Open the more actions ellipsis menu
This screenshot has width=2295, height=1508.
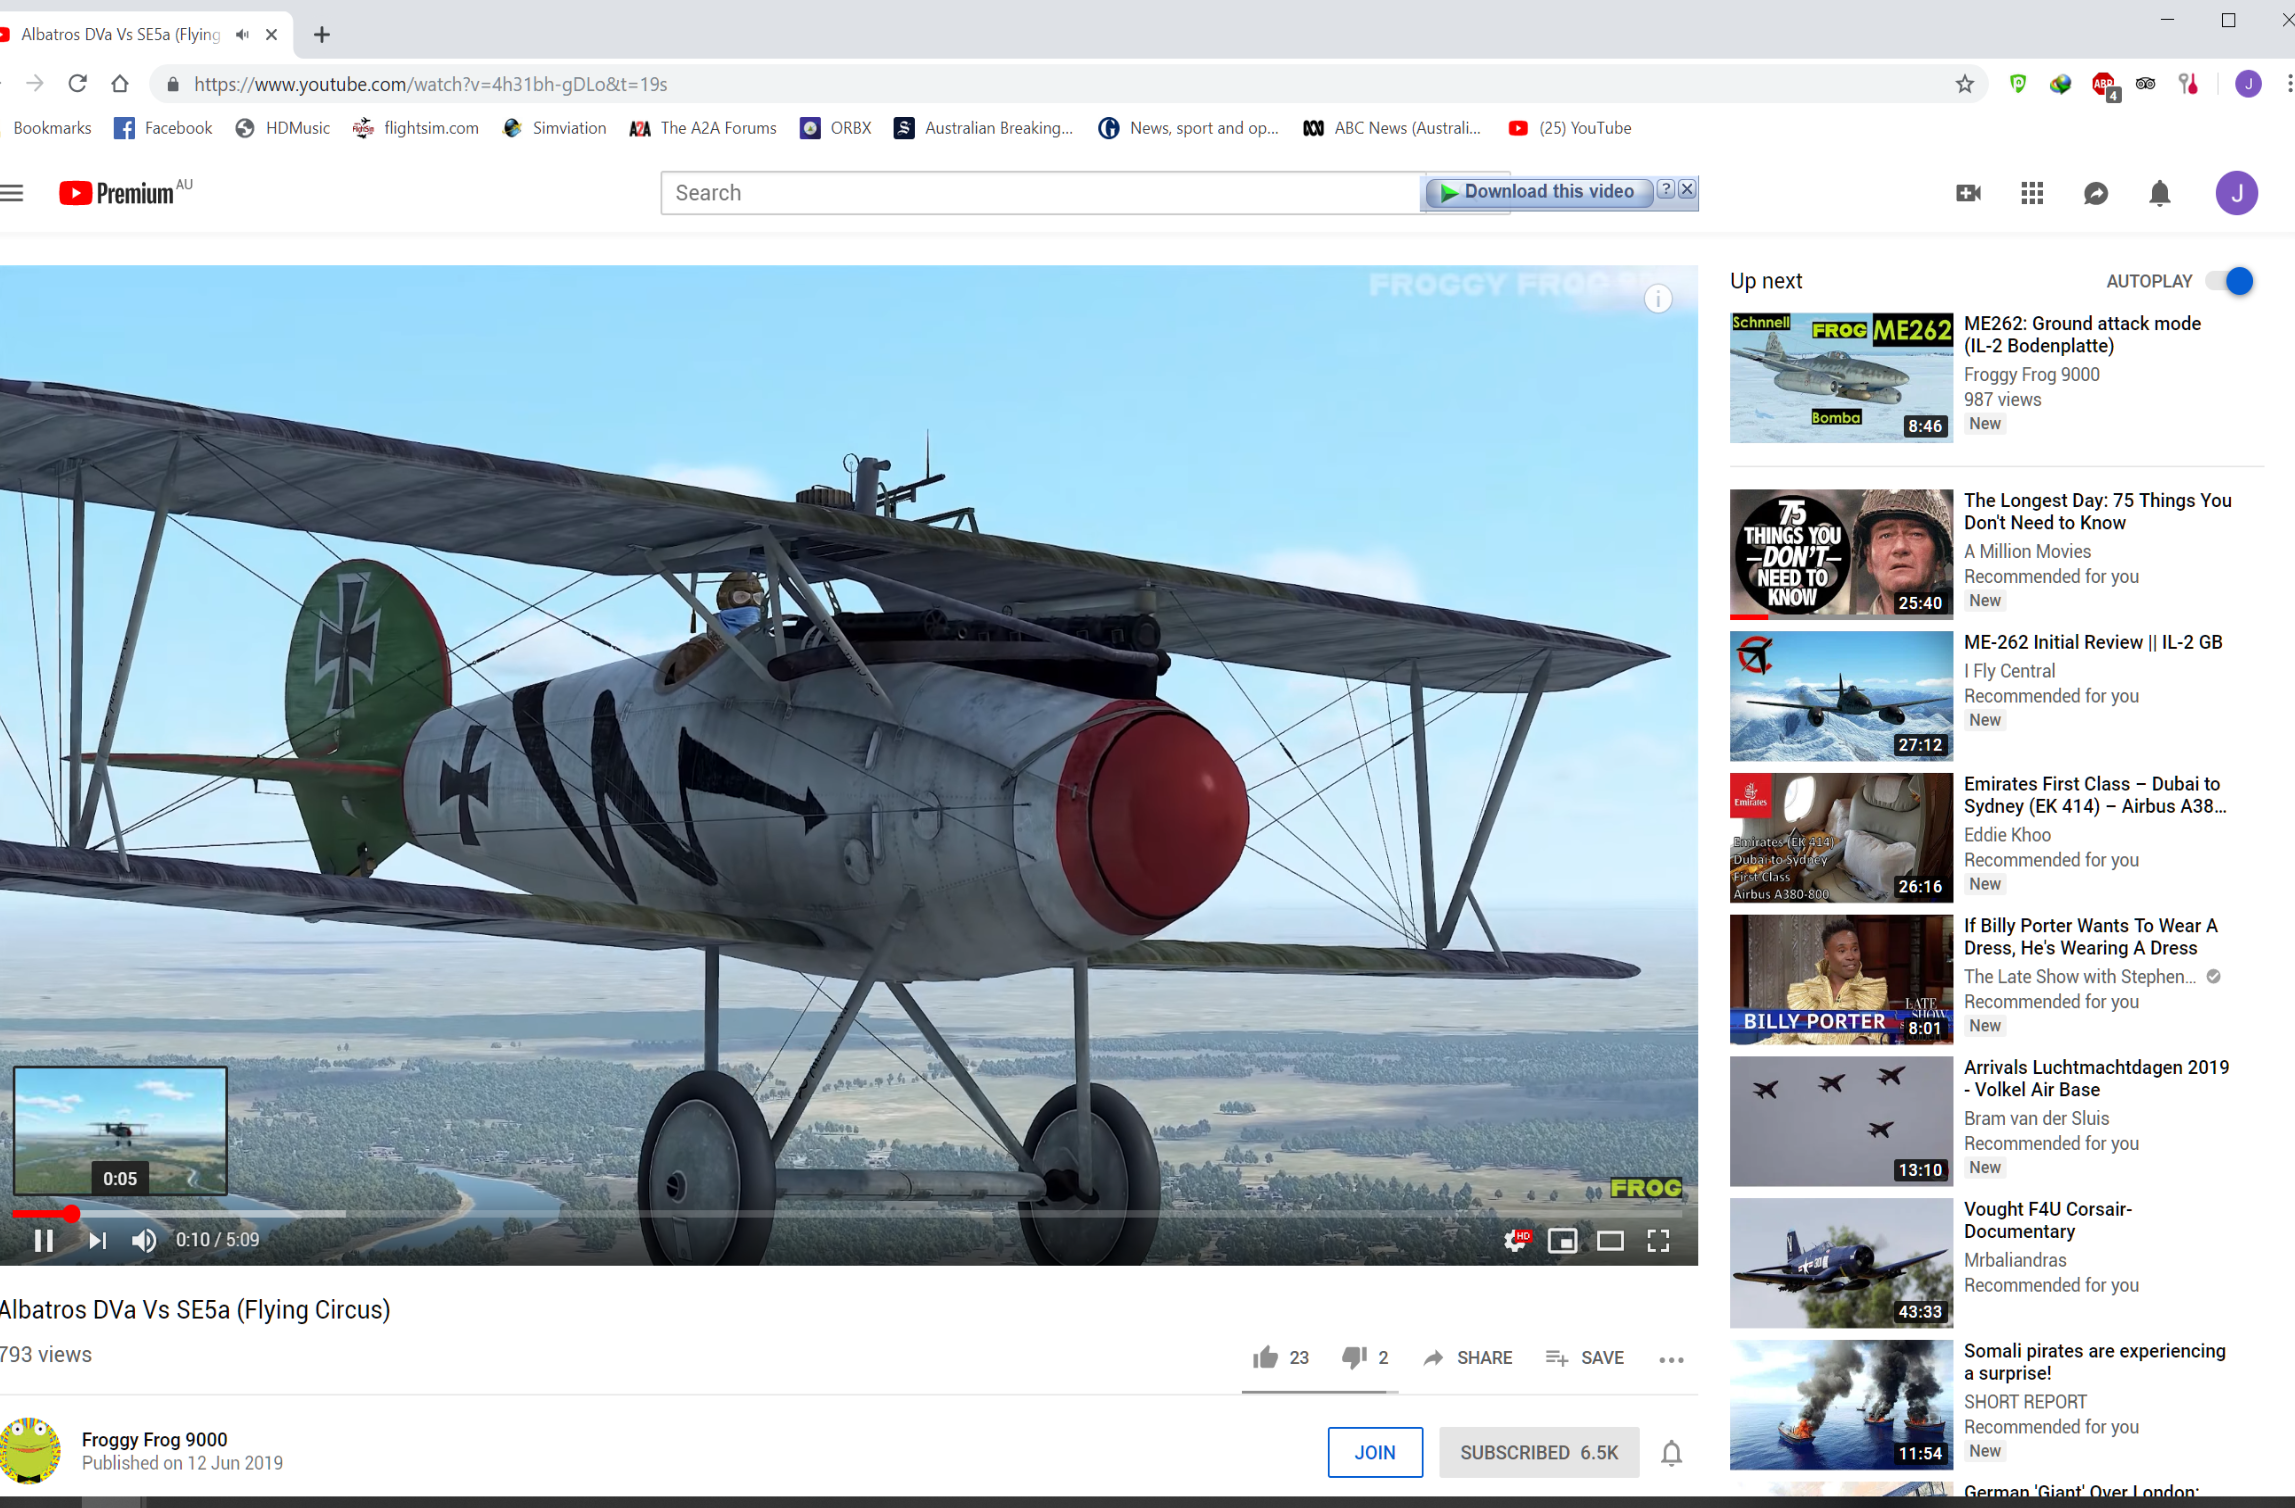click(1671, 1359)
